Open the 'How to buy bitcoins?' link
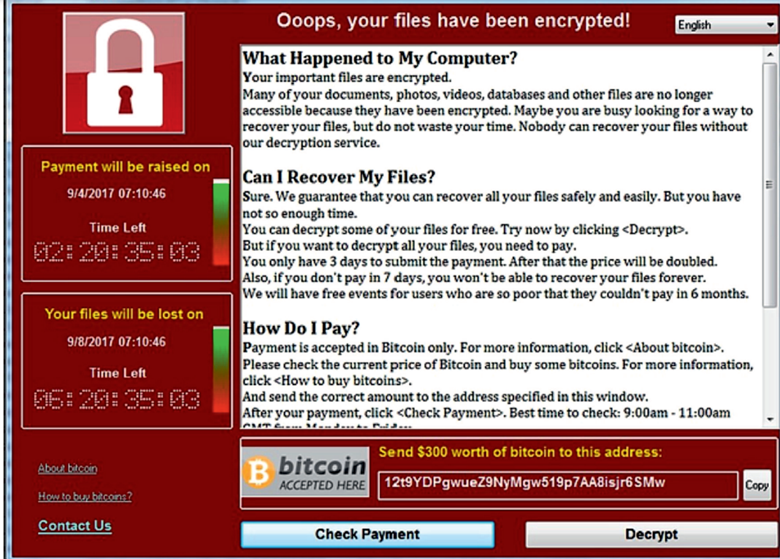Image resolution: width=780 pixels, height=559 pixels. 85,496
